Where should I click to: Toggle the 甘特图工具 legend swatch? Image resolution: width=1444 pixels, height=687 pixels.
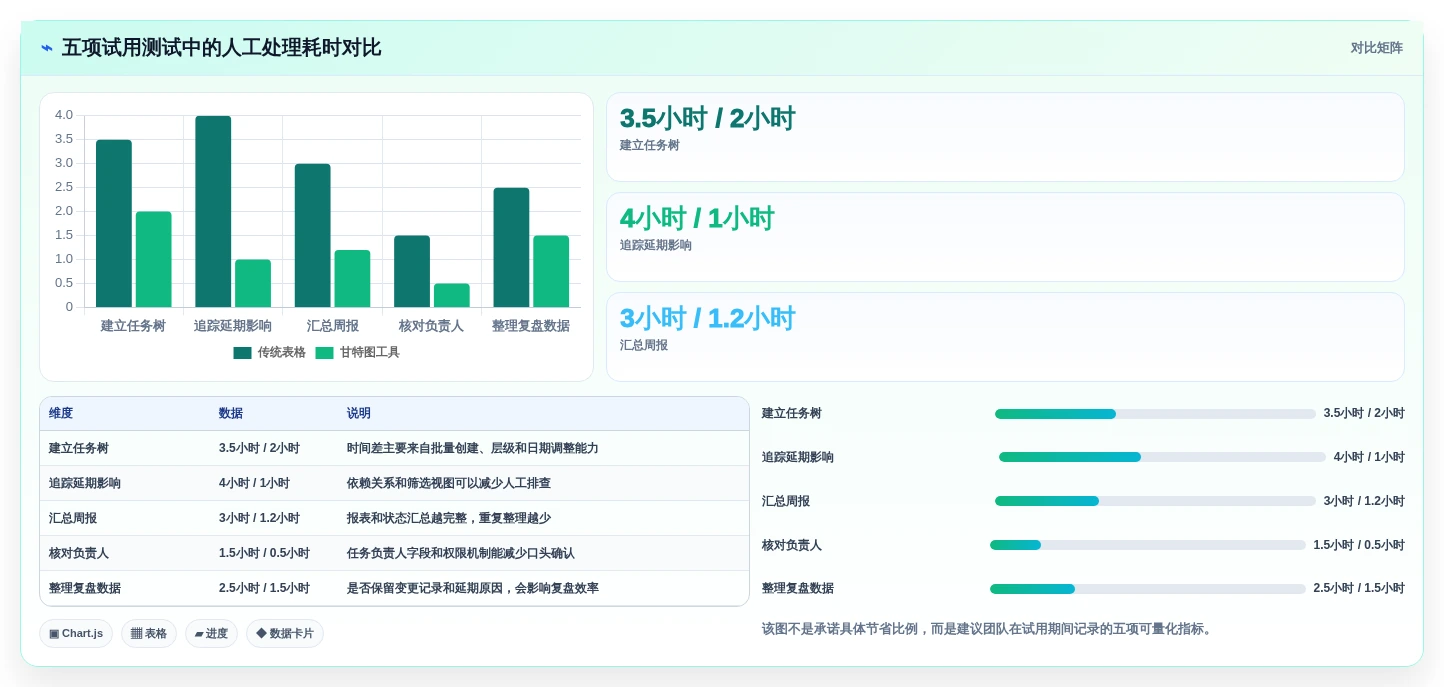click(x=324, y=353)
